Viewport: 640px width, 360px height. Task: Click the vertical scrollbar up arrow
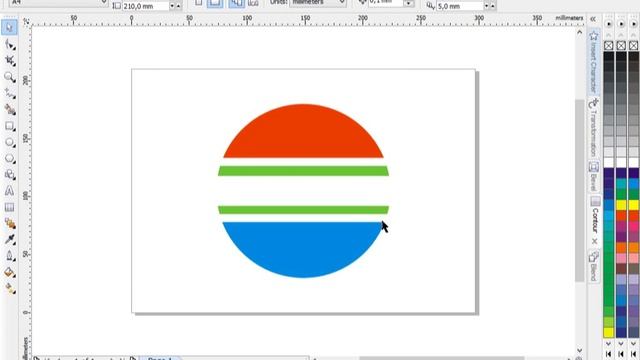580,32
